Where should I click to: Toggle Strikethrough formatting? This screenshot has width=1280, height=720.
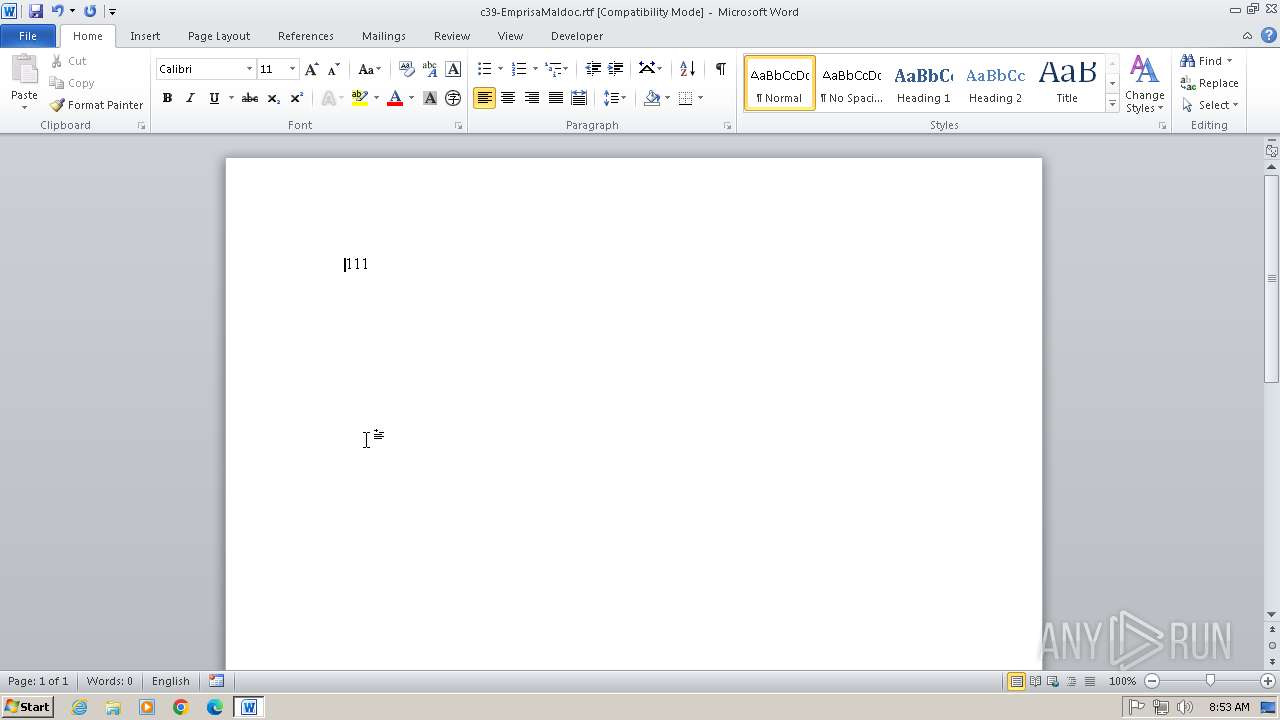pyautogui.click(x=250, y=98)
